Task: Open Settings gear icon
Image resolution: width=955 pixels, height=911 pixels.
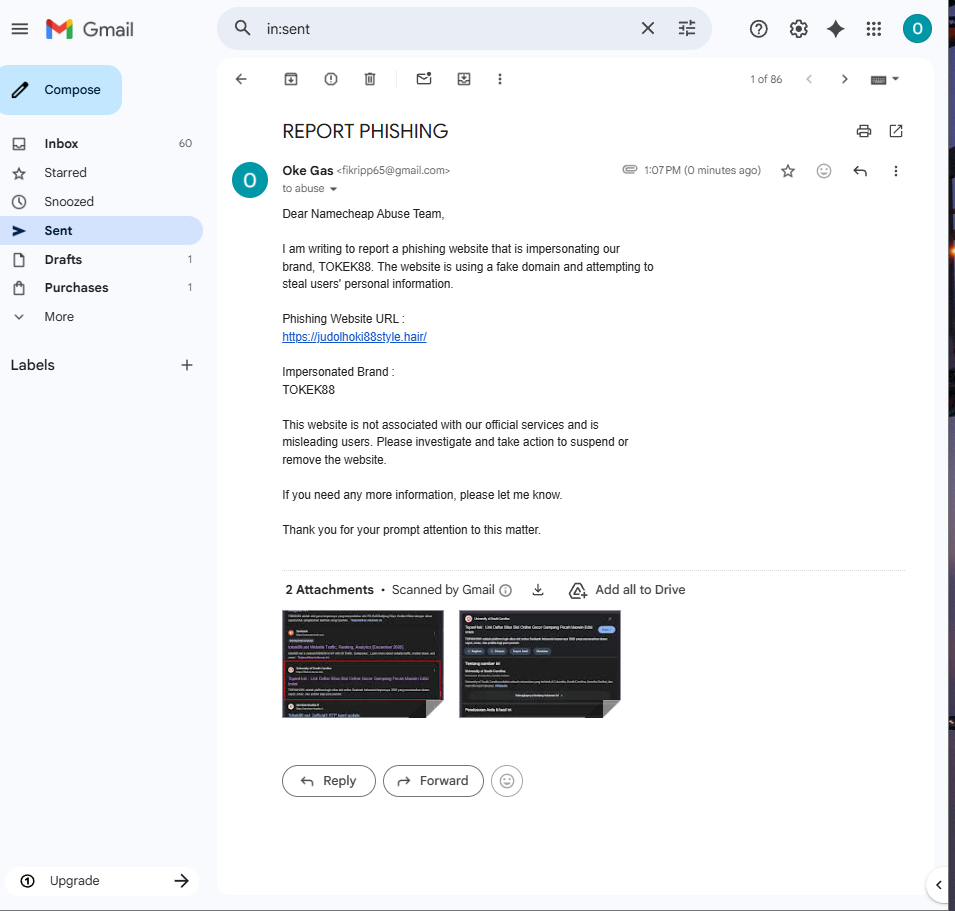Action: 798,29
